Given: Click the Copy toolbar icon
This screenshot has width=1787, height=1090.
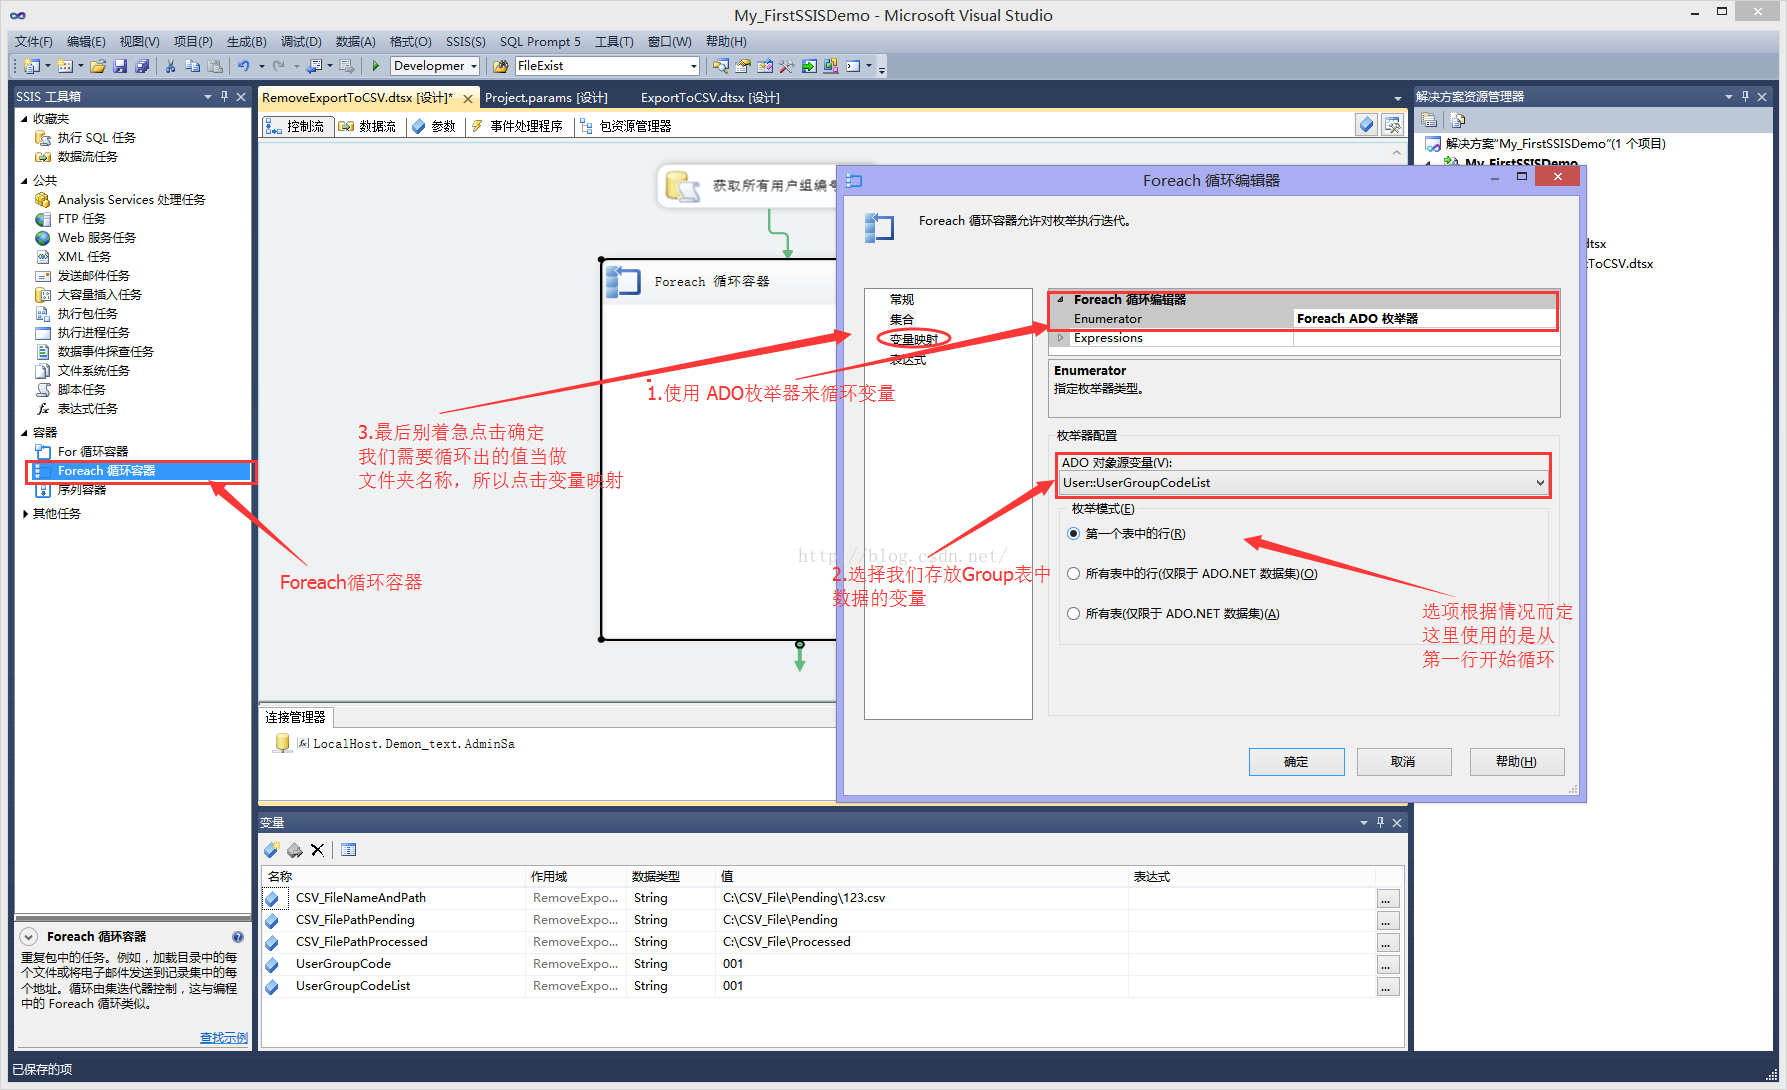Looking at the screenshot, I should click(192, 66).
